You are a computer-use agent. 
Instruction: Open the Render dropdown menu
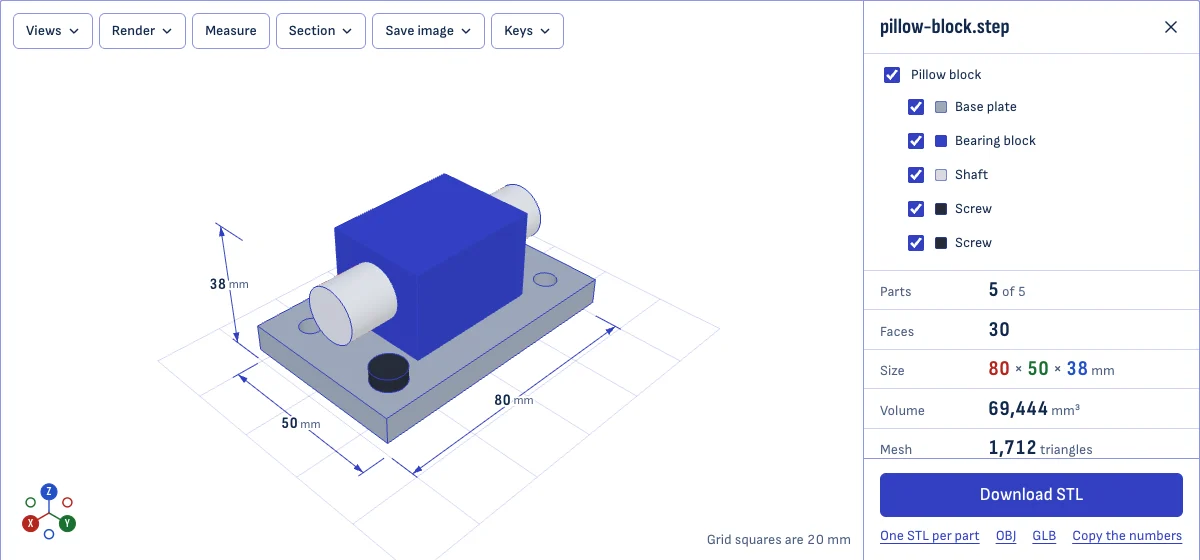[142, 31]
